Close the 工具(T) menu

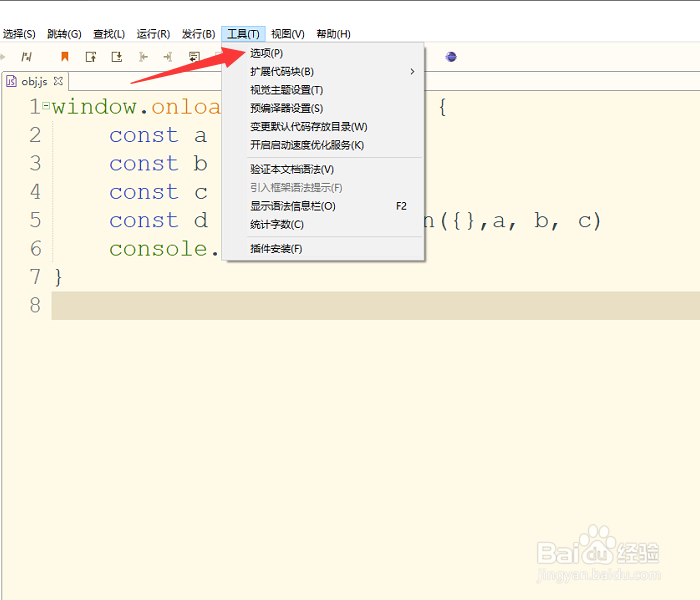pos(243,34)
